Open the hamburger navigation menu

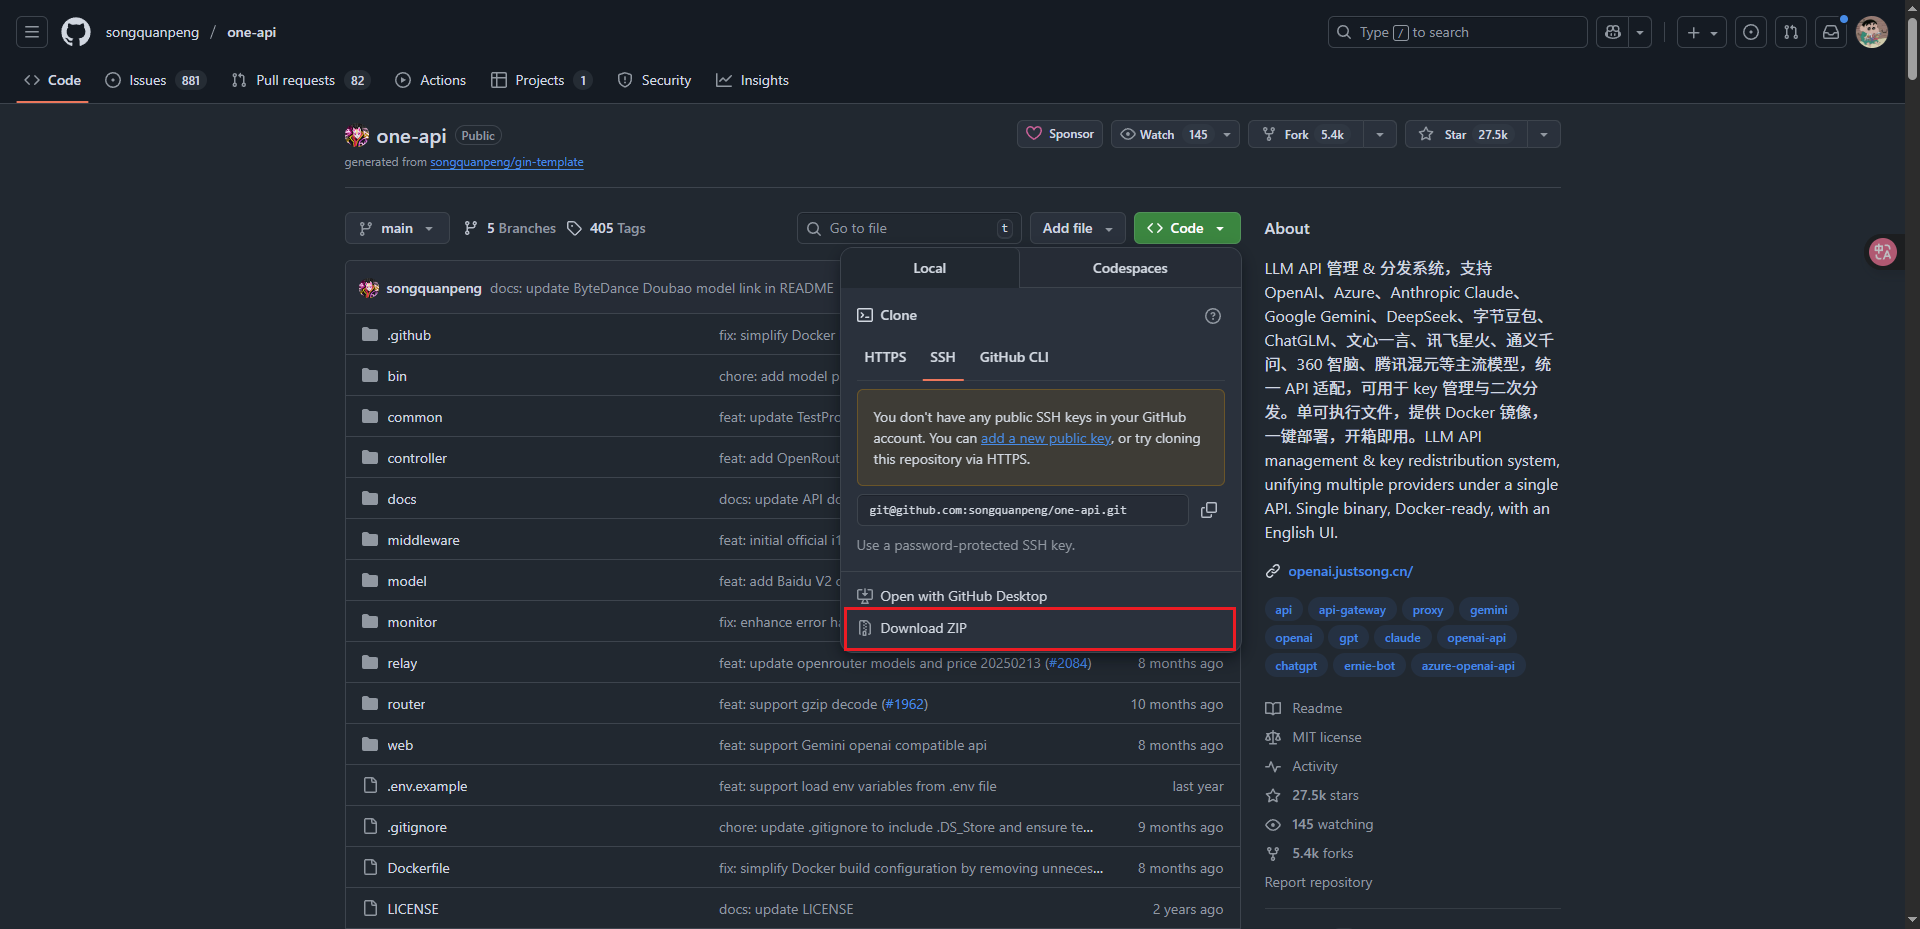32,32
